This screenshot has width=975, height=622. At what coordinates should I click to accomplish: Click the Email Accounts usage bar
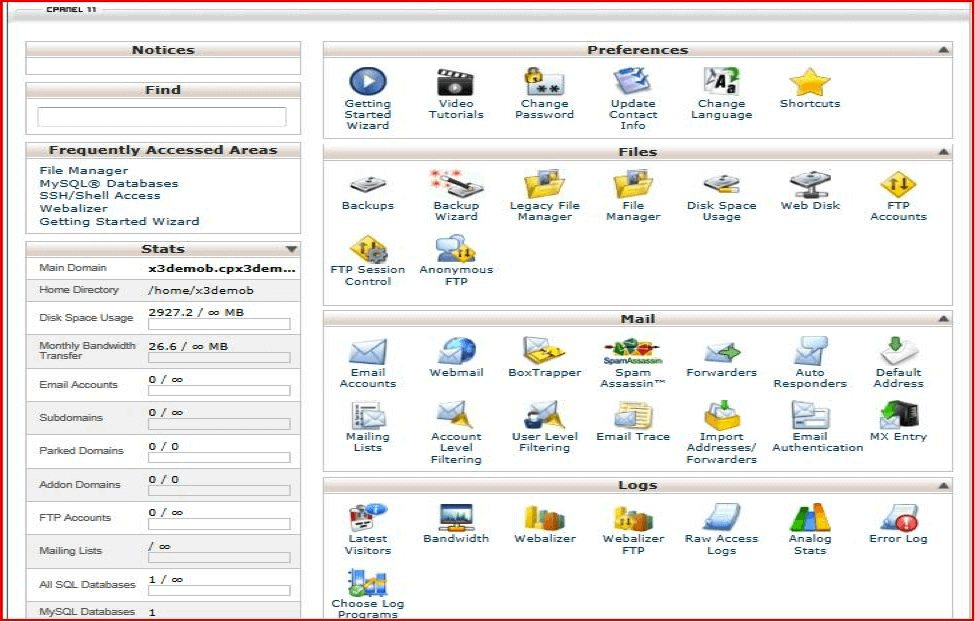click(219, 391)
